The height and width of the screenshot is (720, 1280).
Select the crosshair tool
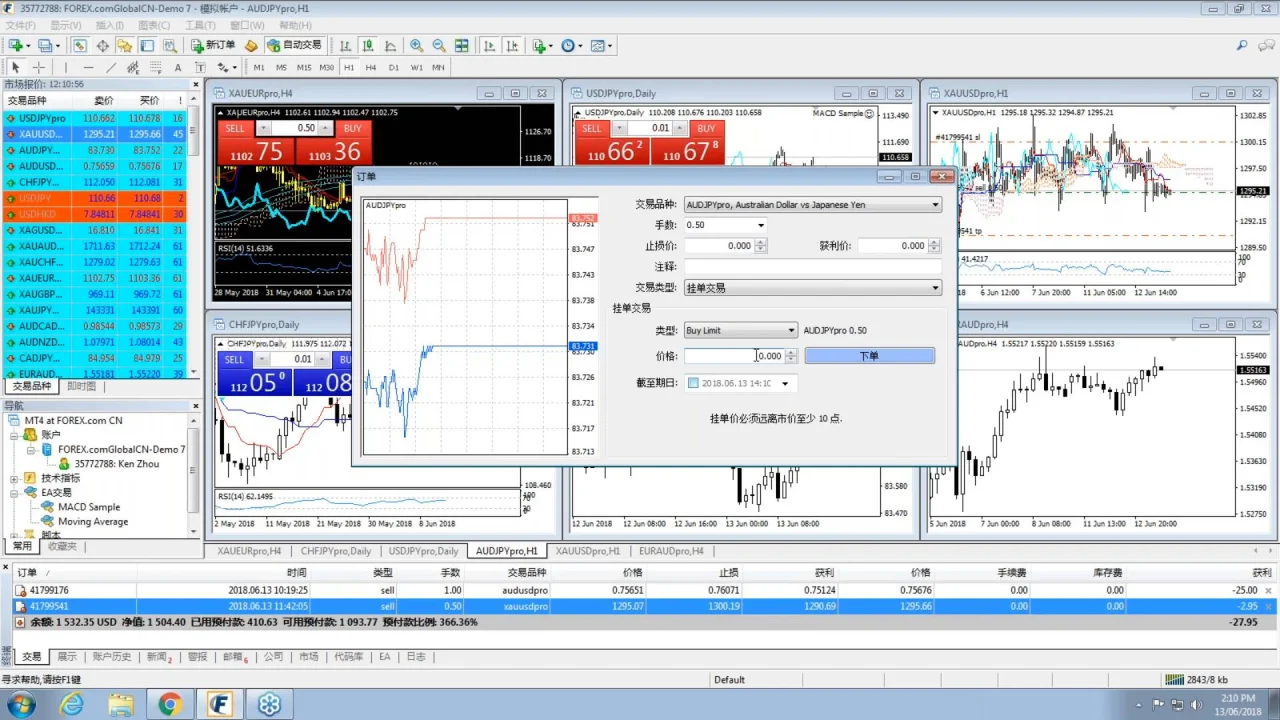pyautogui.click(x=39, y=67)
